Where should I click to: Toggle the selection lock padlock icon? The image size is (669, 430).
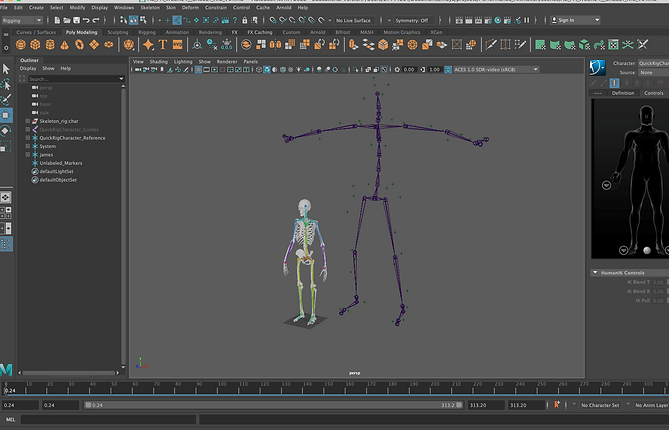244,20
